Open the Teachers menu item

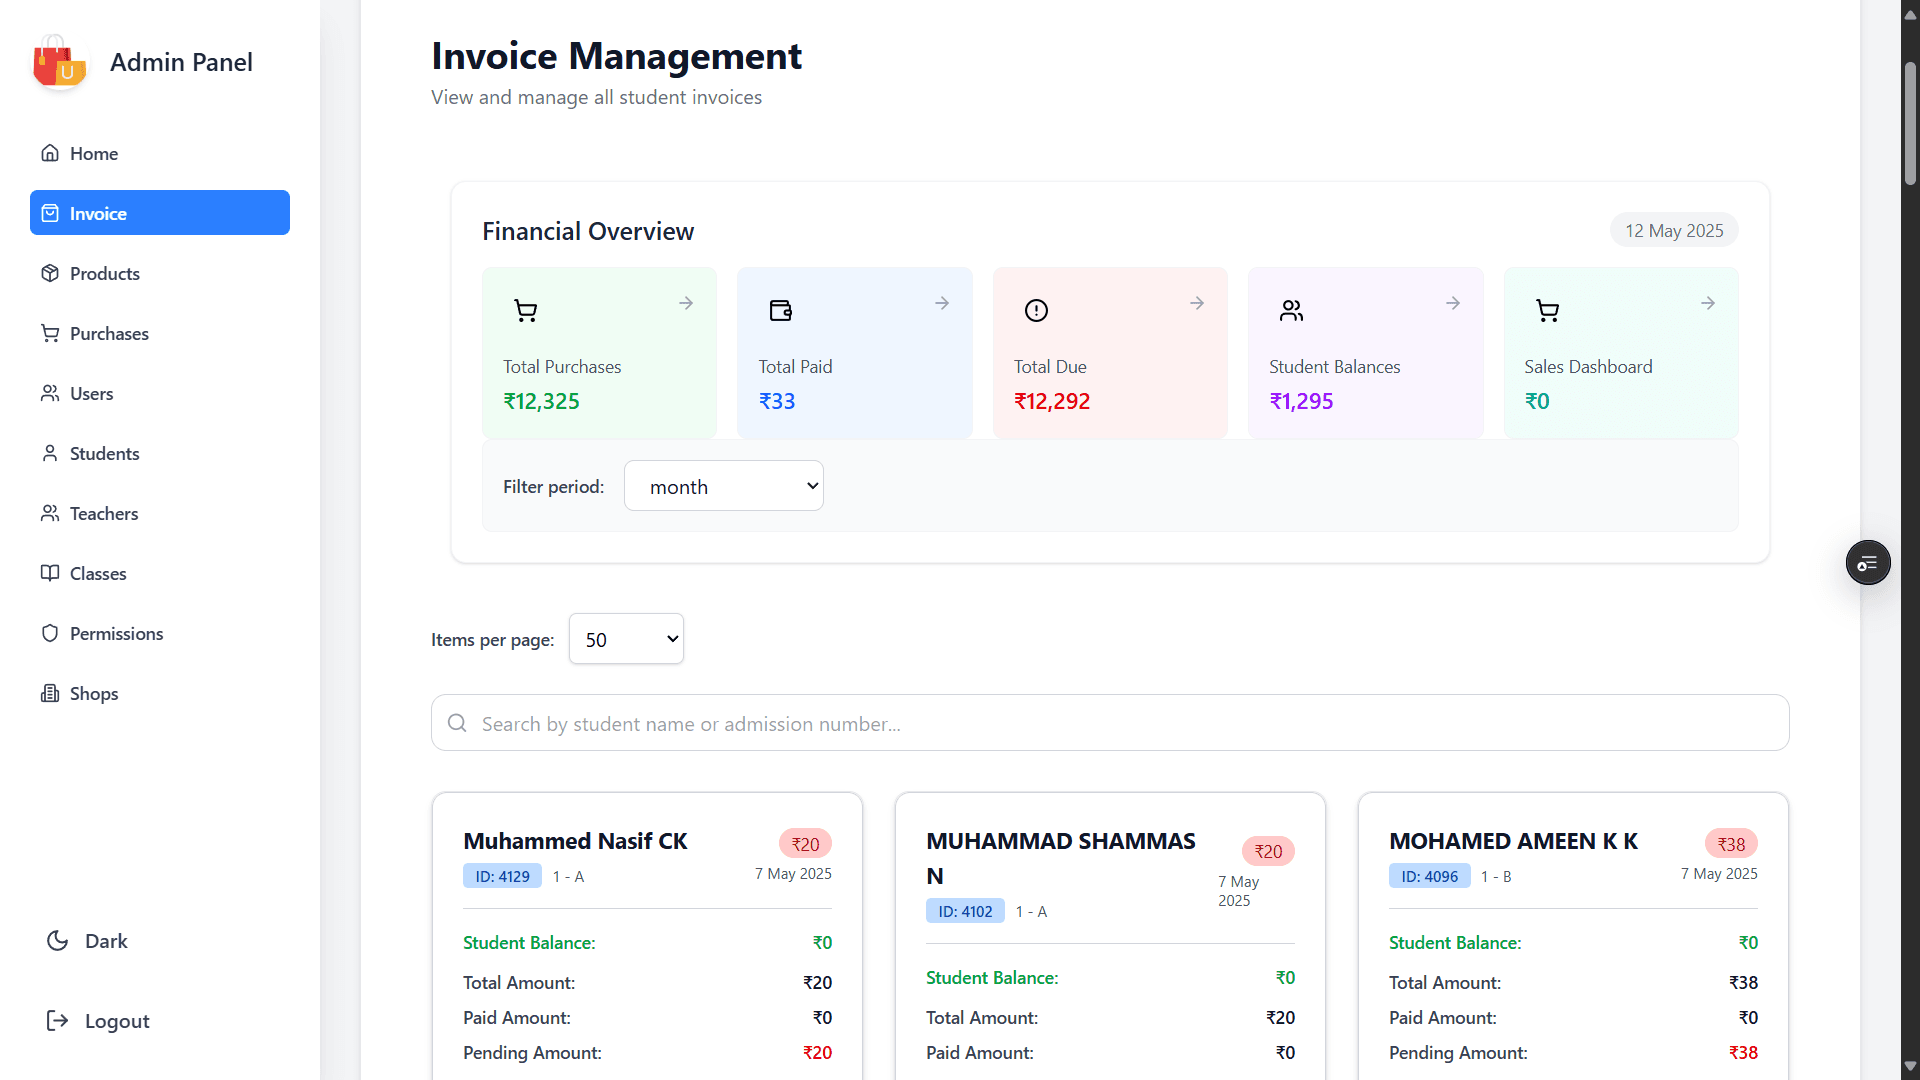(x=160, y=513)
